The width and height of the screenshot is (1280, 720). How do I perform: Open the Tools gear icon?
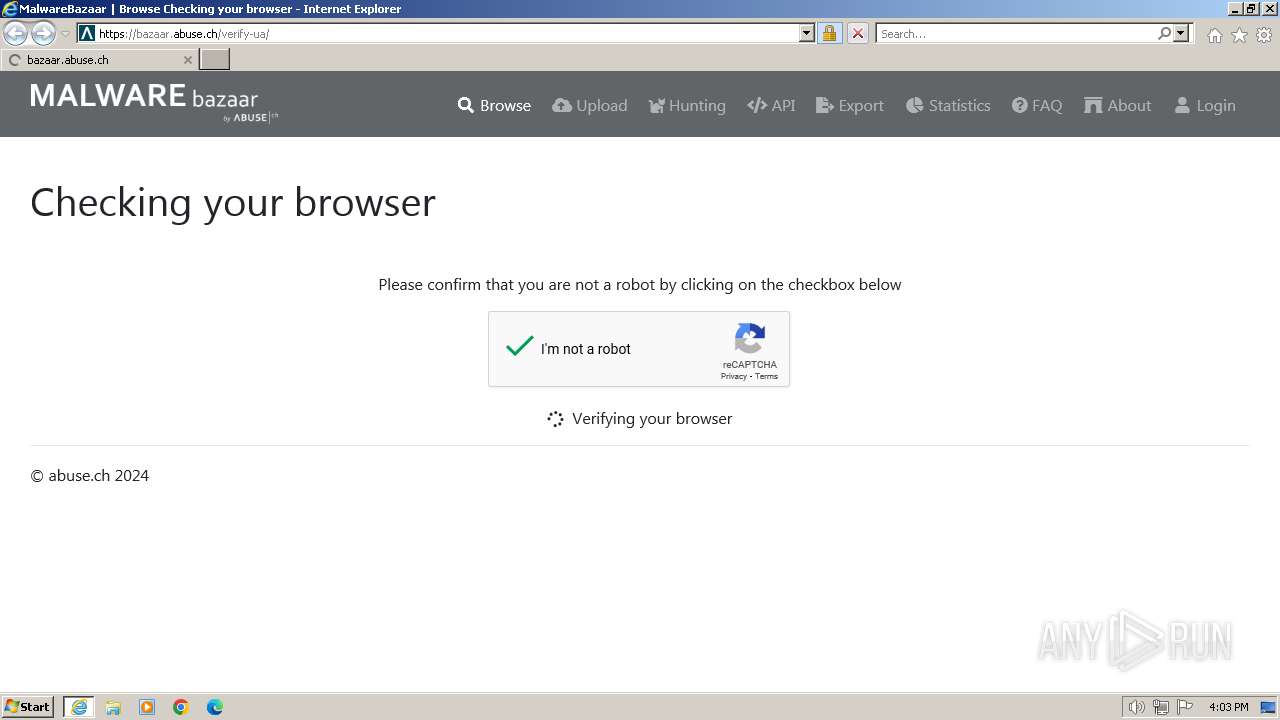pos(1264,35)
